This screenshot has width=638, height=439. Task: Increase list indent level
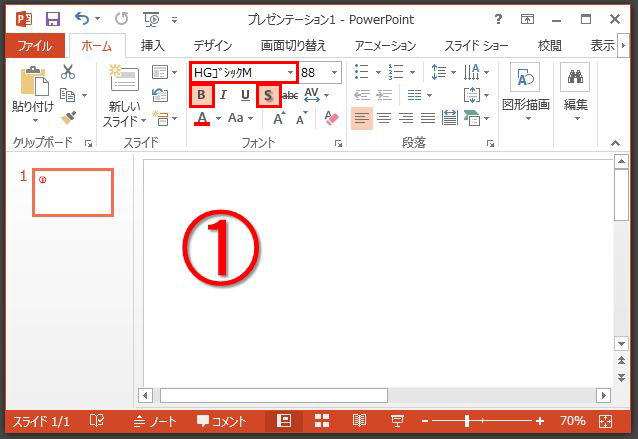coord(385,95)
